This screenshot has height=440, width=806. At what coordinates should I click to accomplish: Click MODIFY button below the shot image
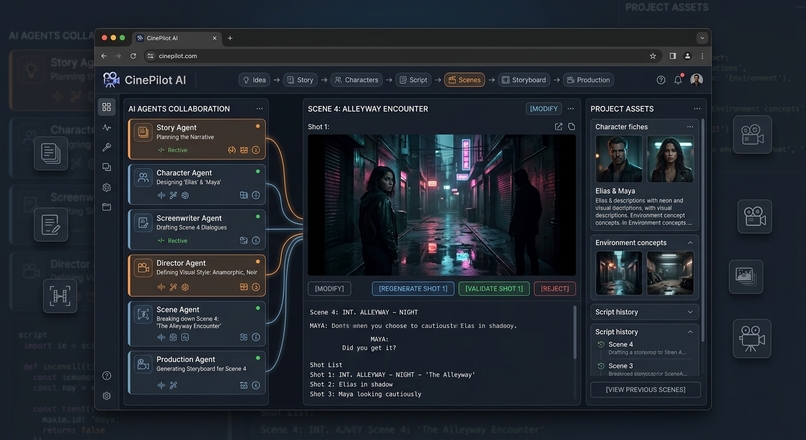[x=329, y=289]
